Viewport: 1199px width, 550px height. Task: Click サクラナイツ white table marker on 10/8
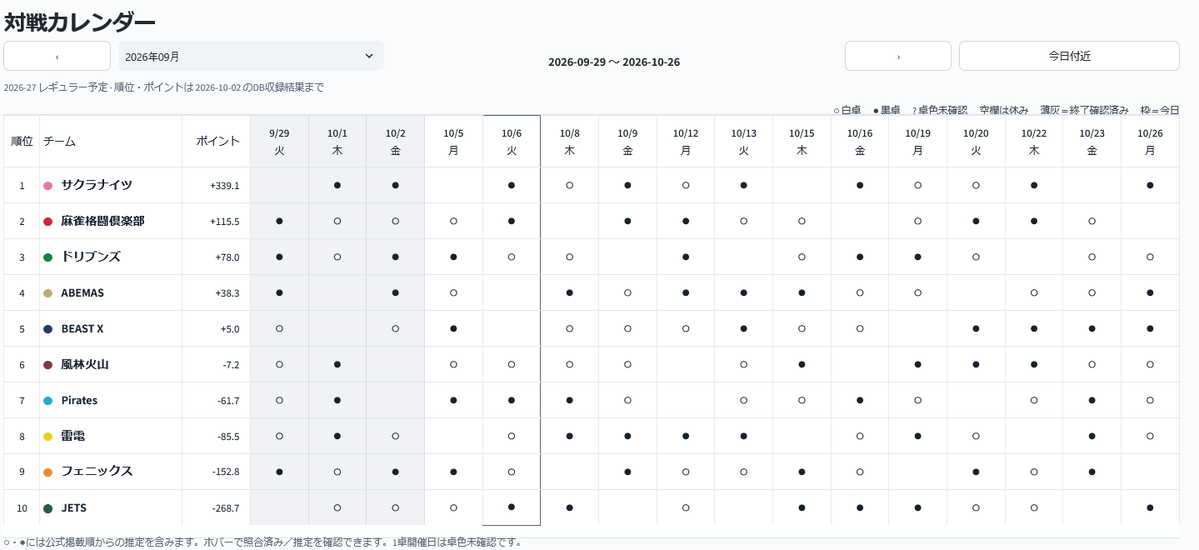tap(570, 185)
